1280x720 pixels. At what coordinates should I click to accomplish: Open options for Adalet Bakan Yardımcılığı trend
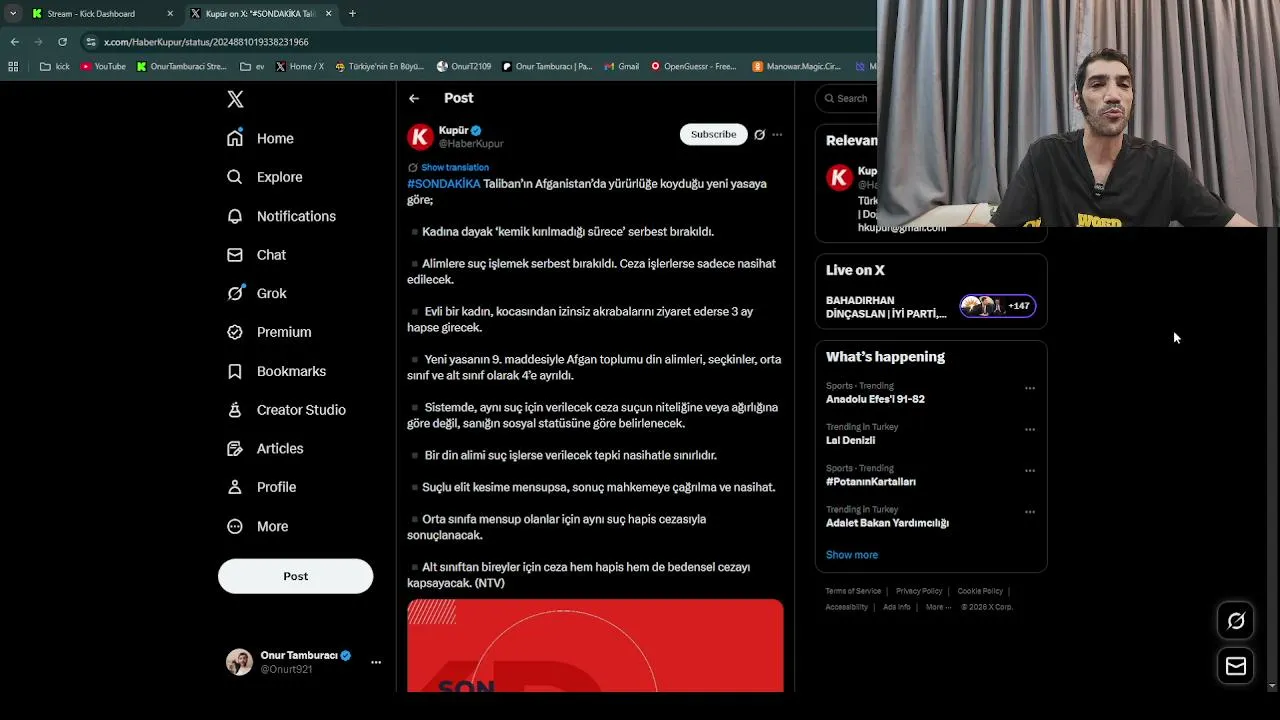click(1030, 512)
